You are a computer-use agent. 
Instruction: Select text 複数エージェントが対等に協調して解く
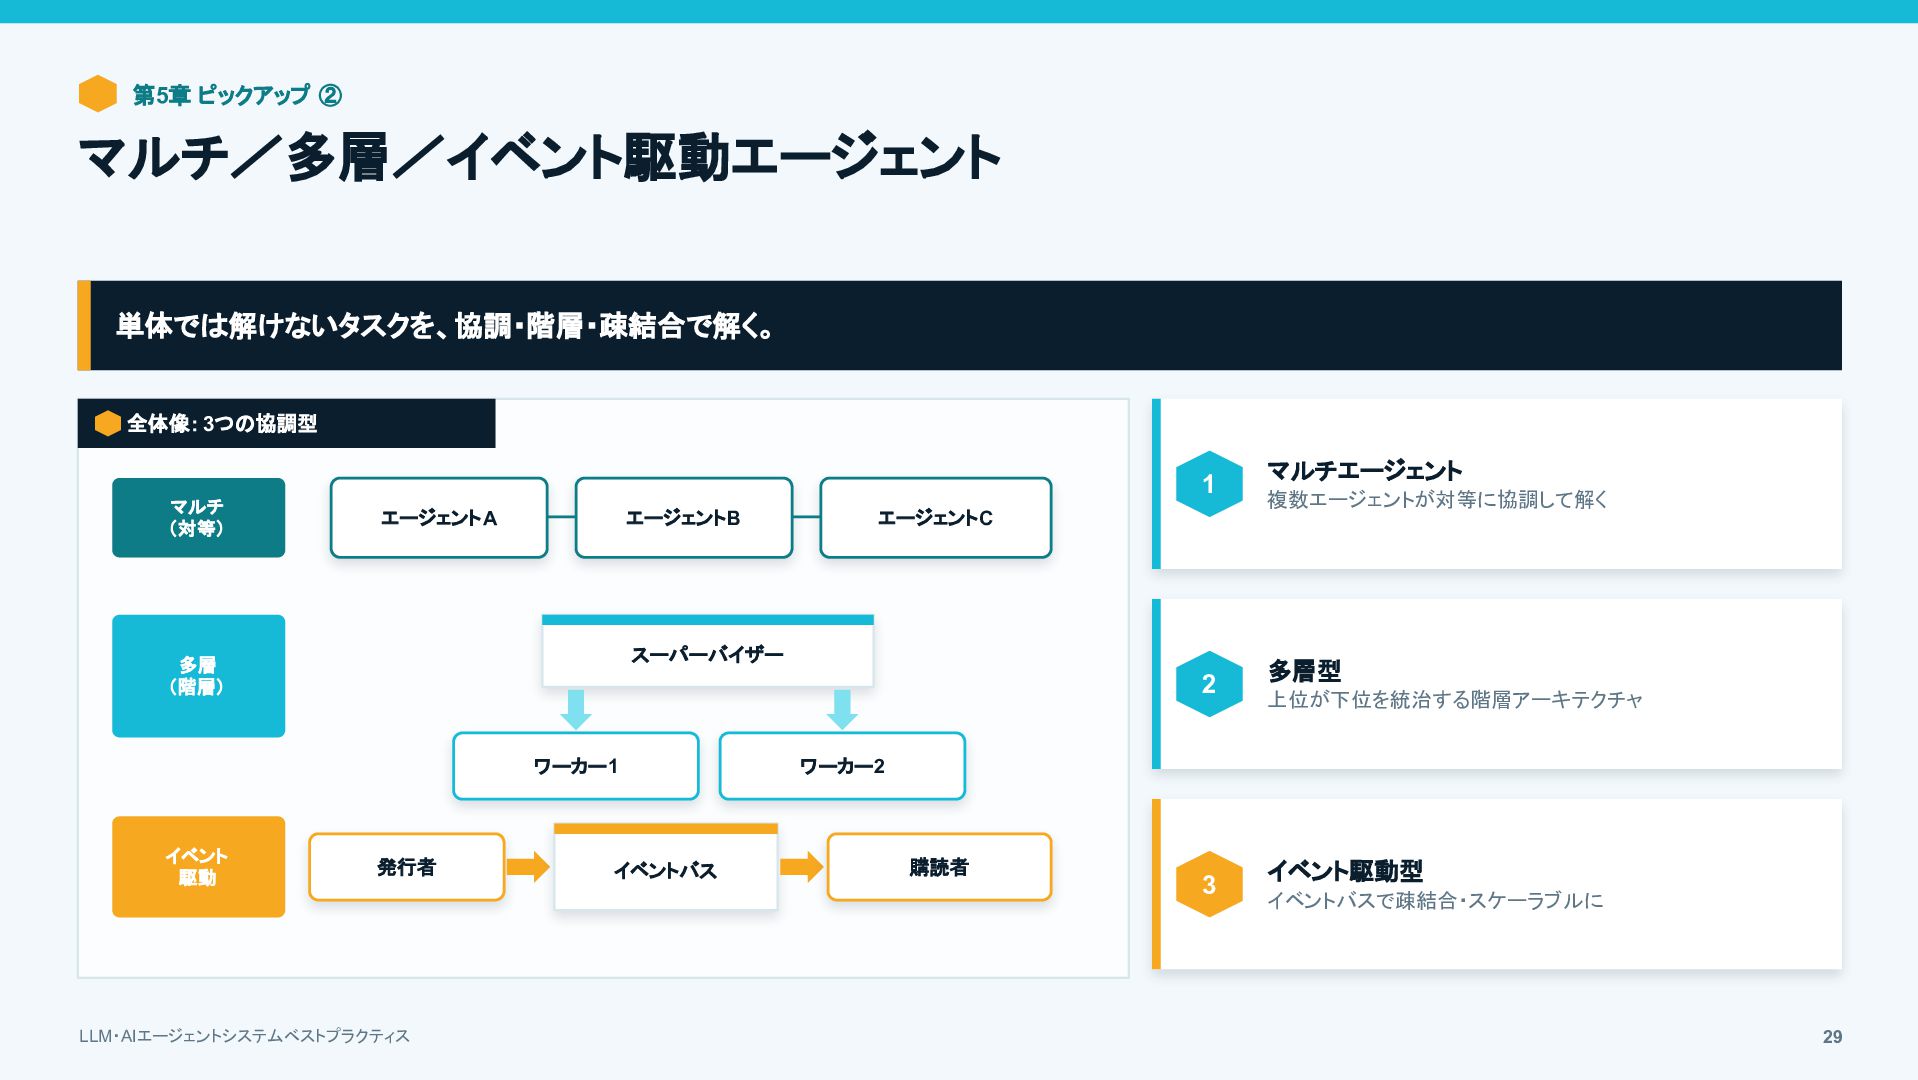pos(1437,500)
